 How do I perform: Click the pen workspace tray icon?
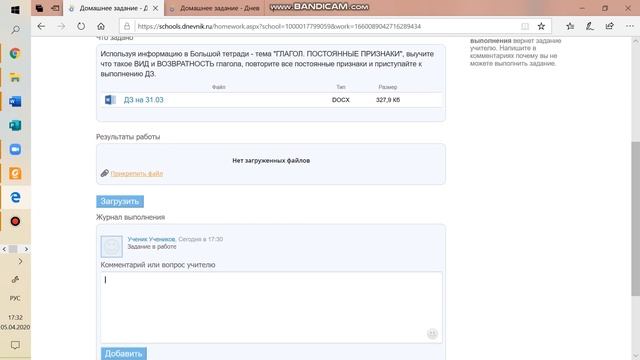click(15, 280)
